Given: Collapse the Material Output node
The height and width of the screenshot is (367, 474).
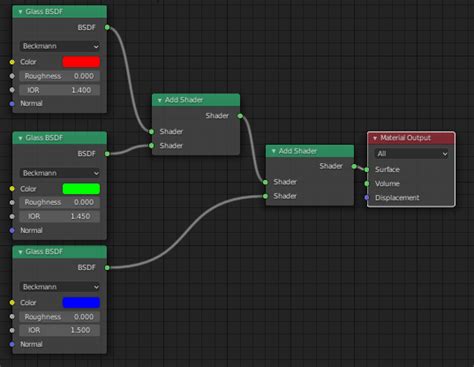Looking at the screenshot, I should (375, 138).
